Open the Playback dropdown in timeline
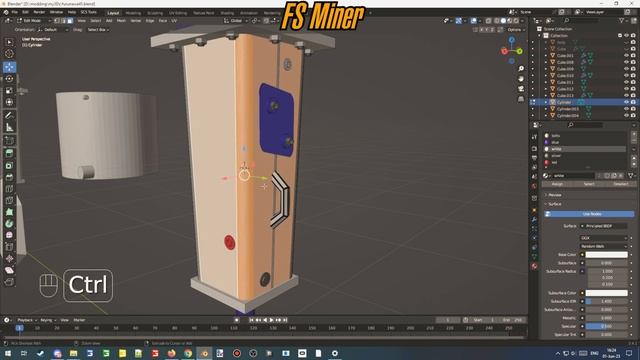640x360 pixels. 27,320
